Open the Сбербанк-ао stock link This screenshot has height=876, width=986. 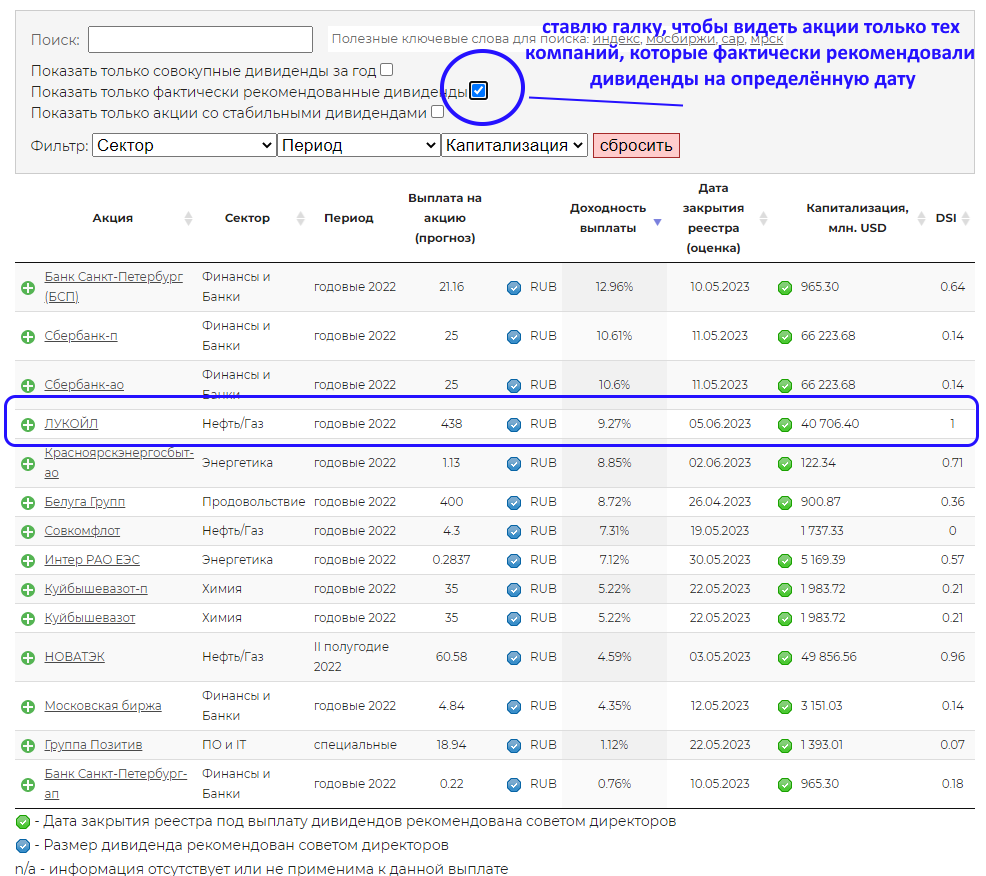(84, 384)
